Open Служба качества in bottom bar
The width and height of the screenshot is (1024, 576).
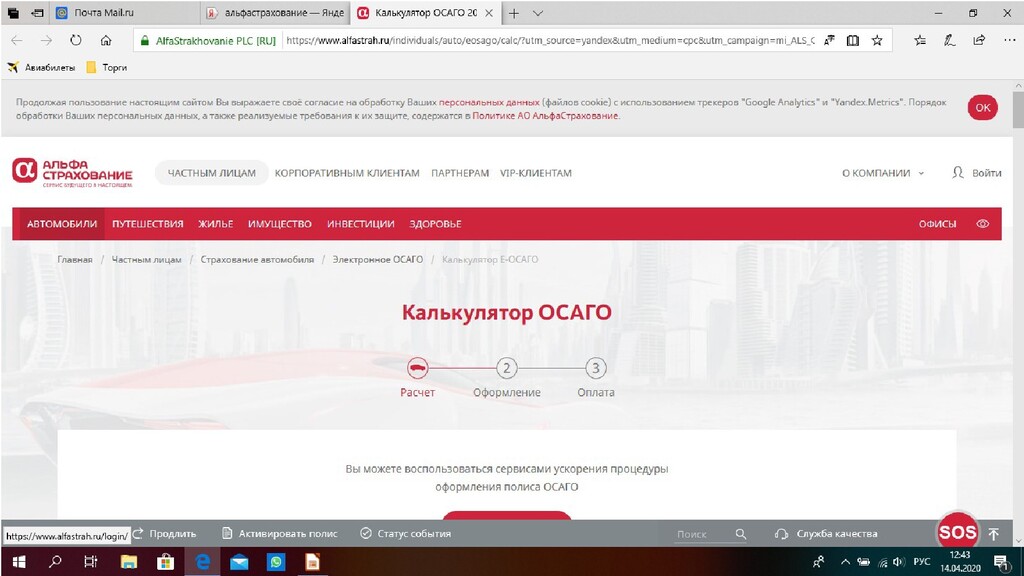(826, 534)
